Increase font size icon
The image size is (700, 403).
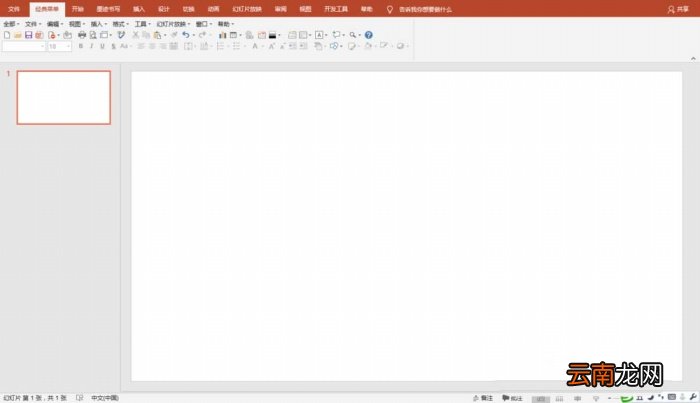[x=271, y=46]
